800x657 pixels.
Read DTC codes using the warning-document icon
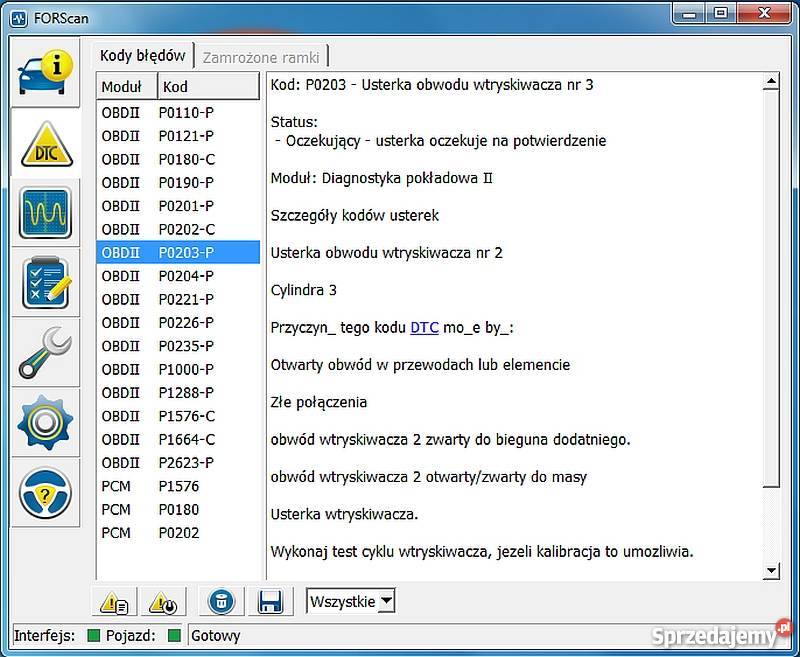114,602
